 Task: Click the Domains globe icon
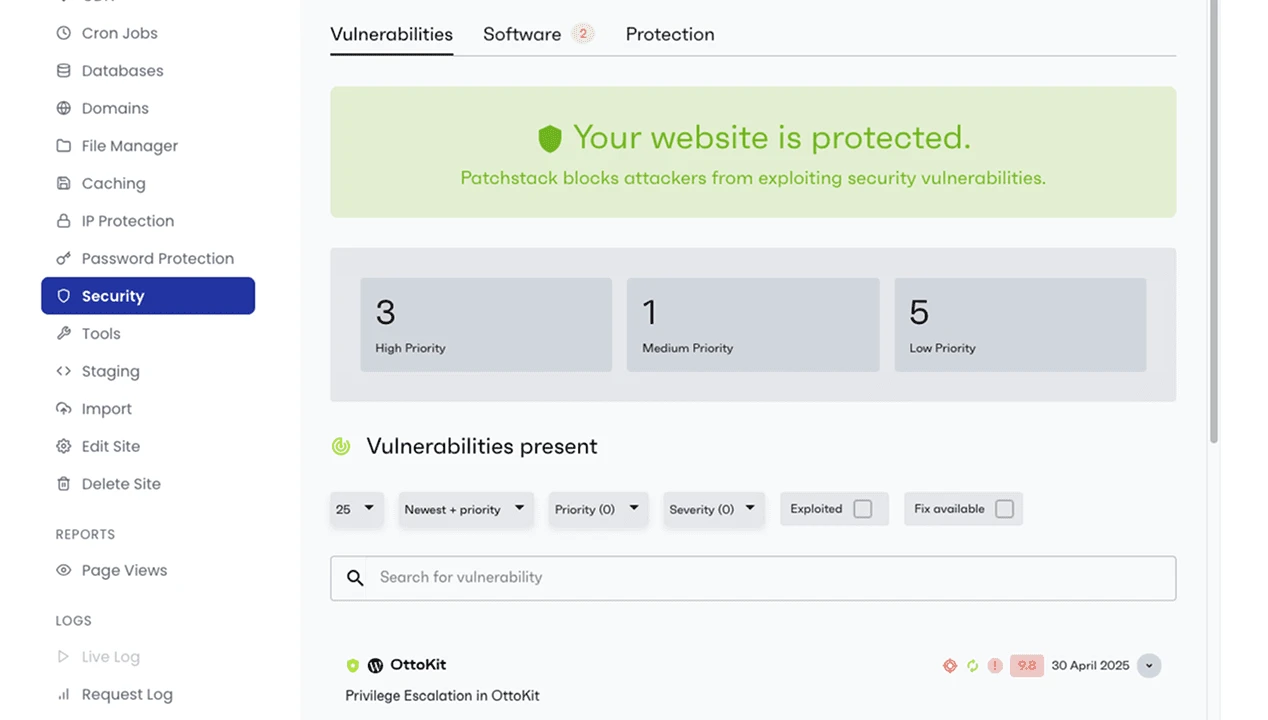pos(64,108)
